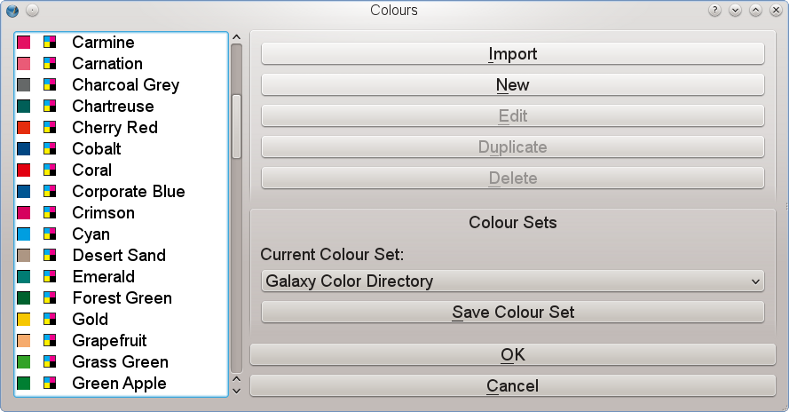The image size is (789, 412).
Task: Click the bottom-most scroll down arrow of colour list
Action: [236, 391]
